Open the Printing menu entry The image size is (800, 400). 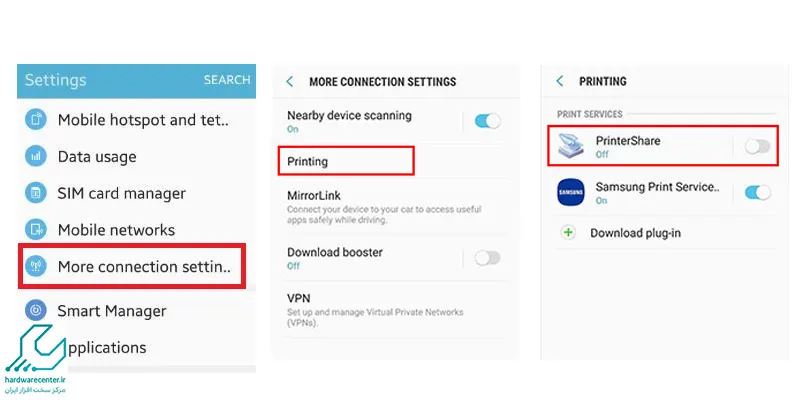click(346, 162)
